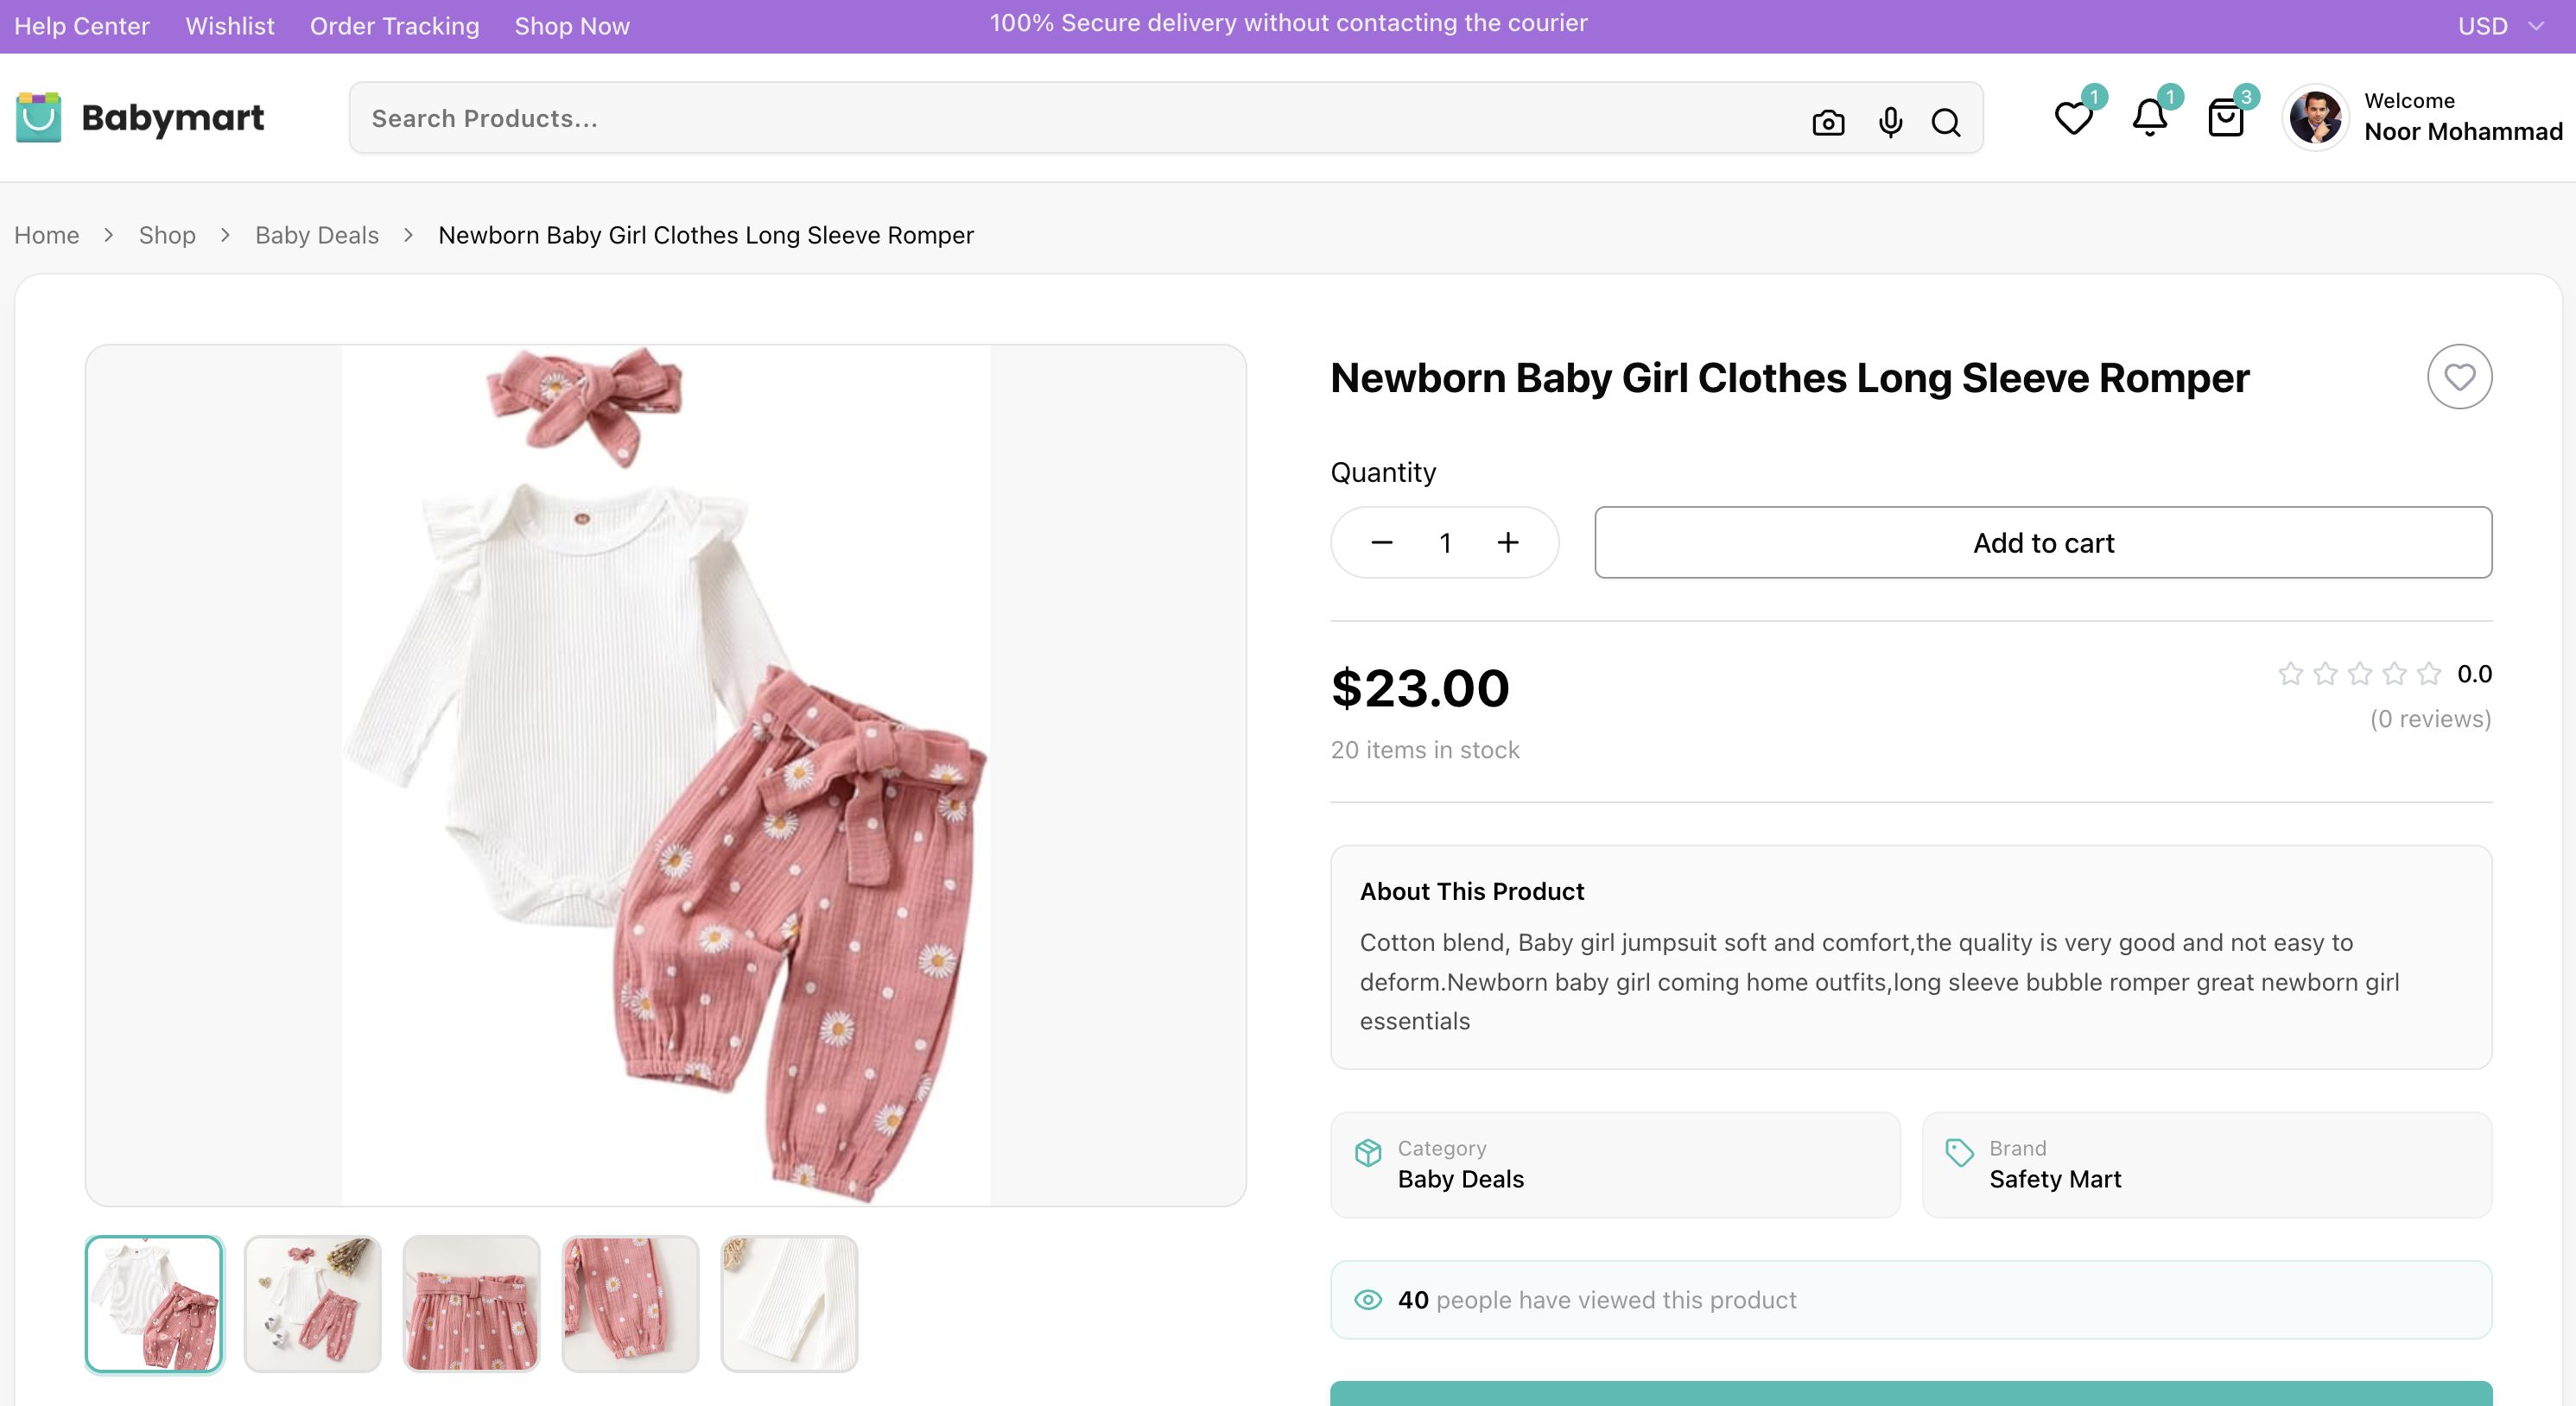This screenshot has width=2576, height=1406.
Task: Click the magnifying glass search icon
Action: coord(1946,122)
